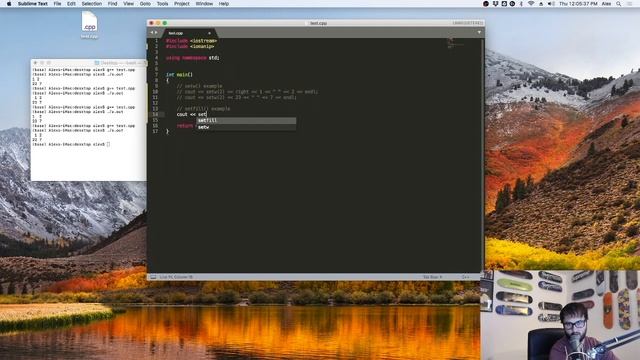Click the Line, Column indicator in status bar

176,277
